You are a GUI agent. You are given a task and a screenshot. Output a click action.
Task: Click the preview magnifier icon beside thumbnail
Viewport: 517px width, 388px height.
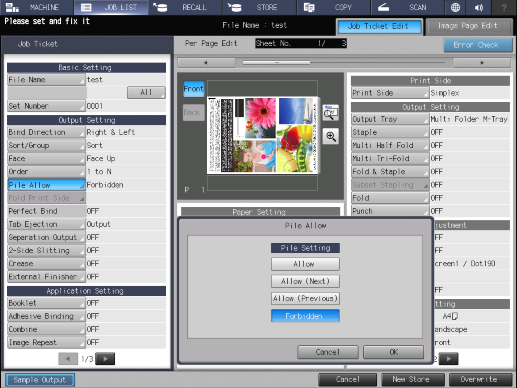click(331, 113)
